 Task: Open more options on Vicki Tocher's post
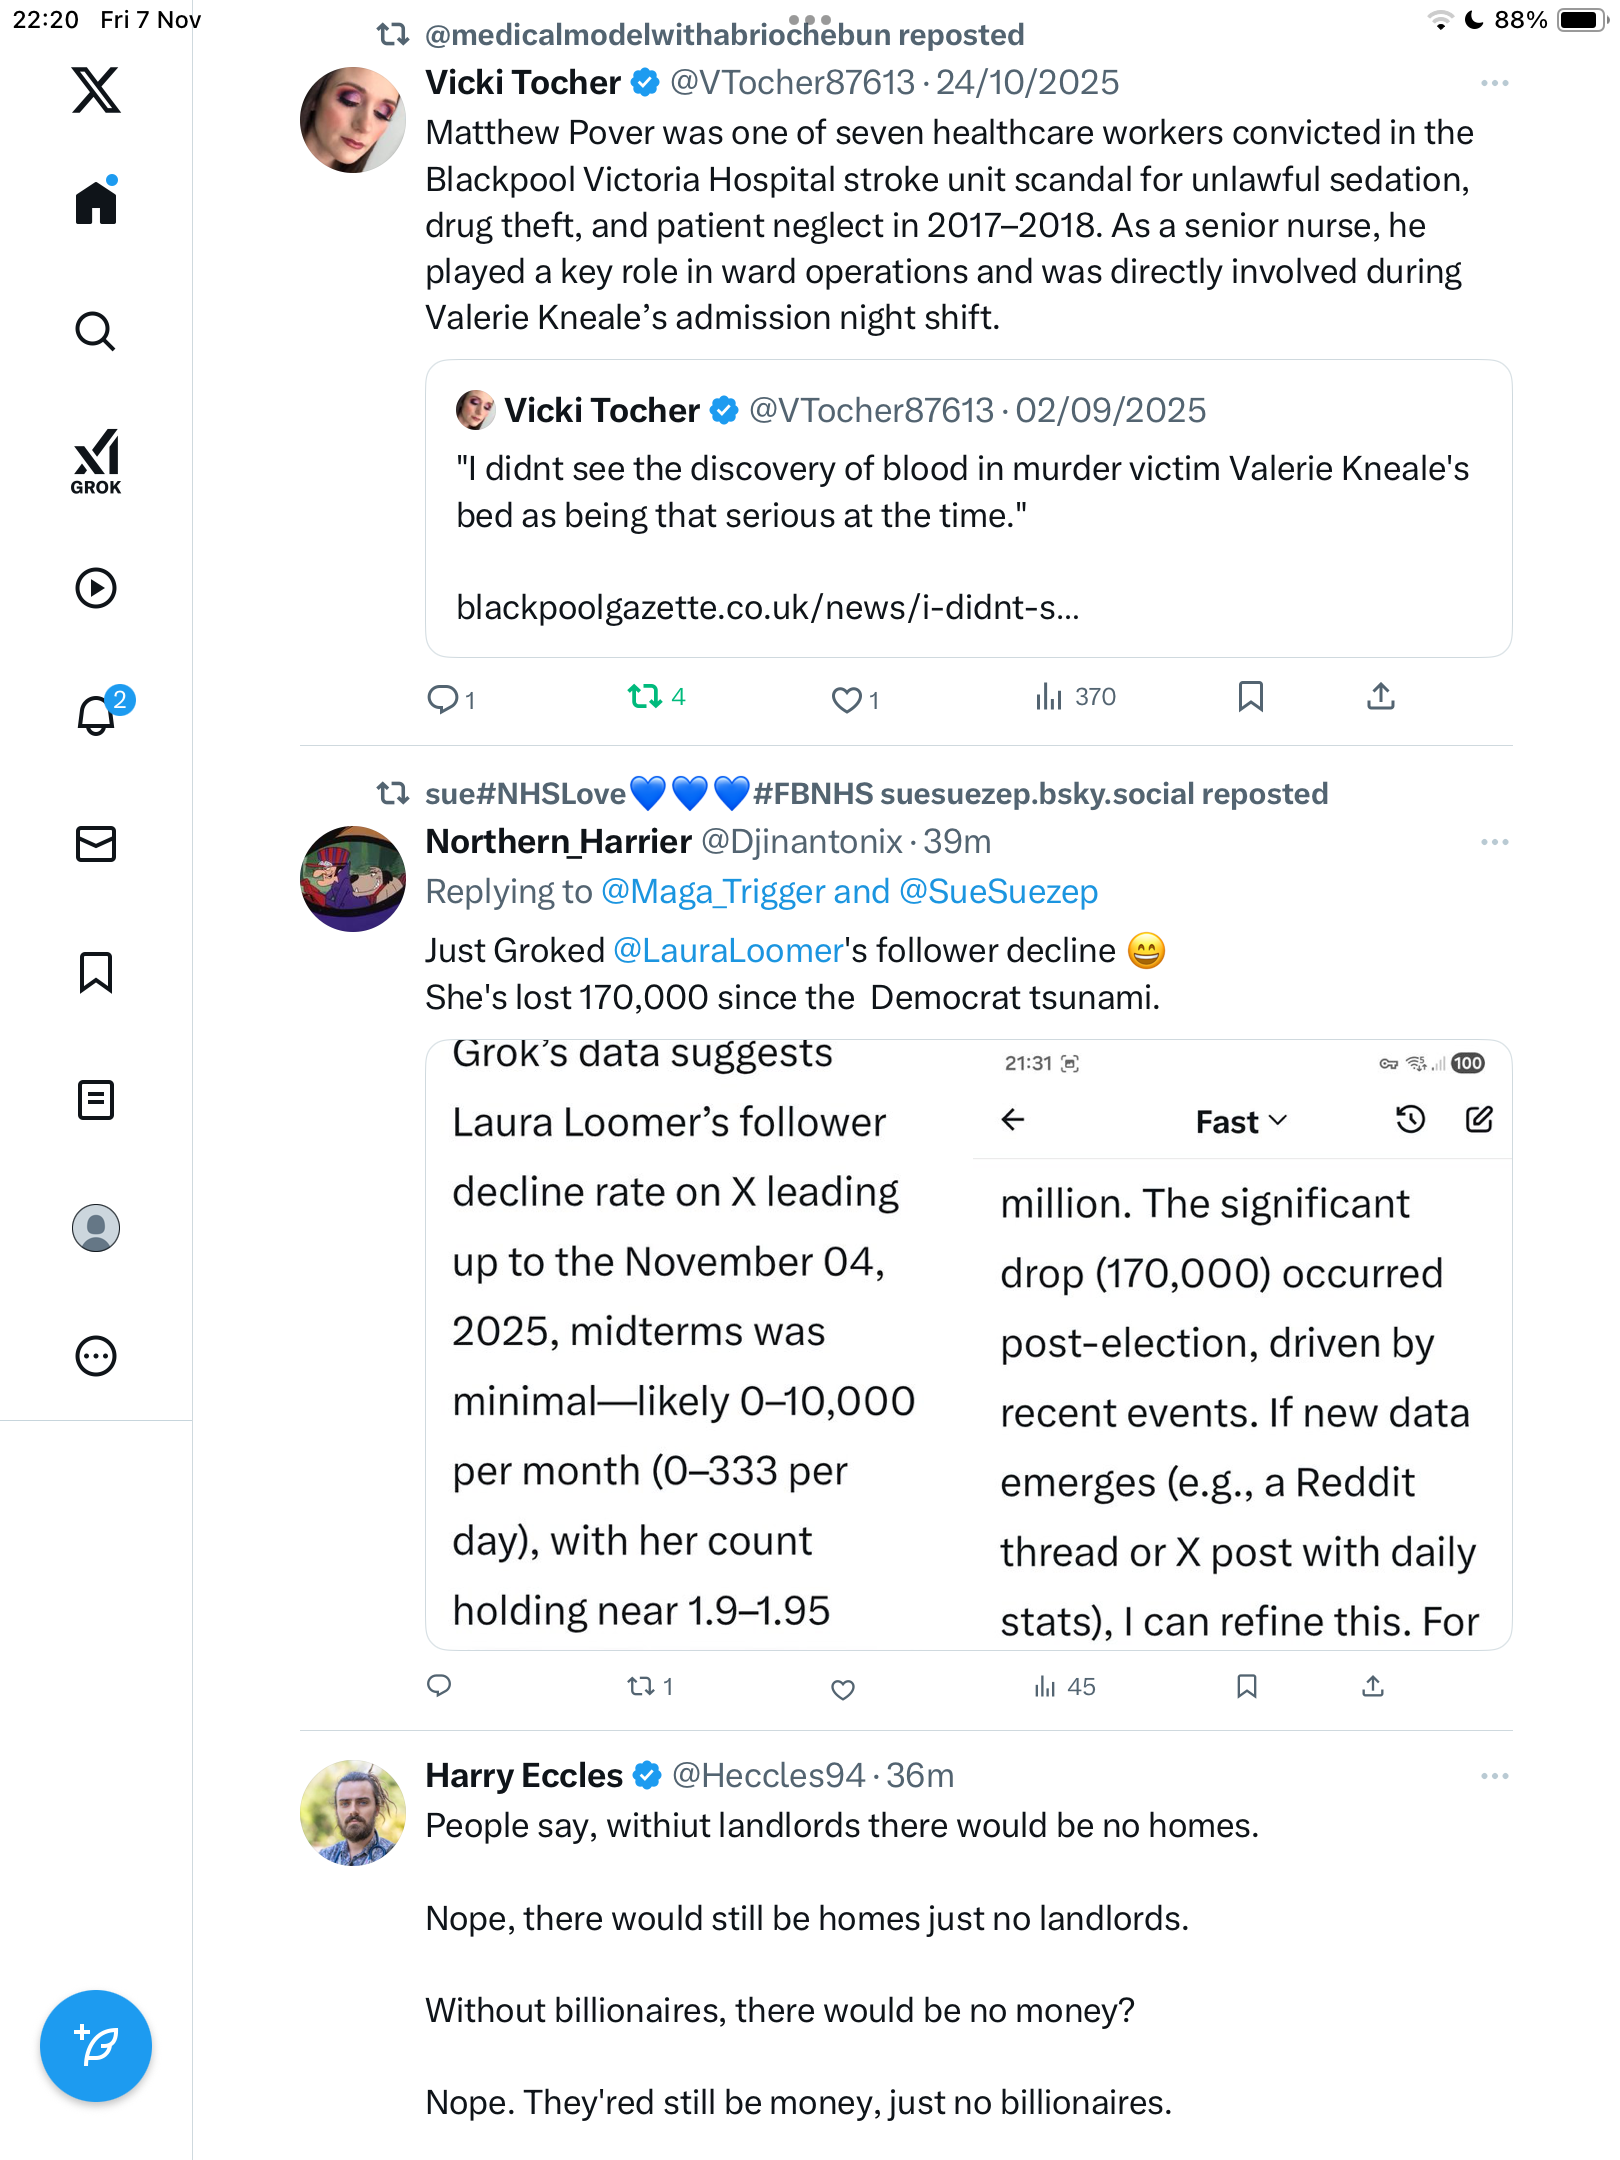coord(1494,83)
